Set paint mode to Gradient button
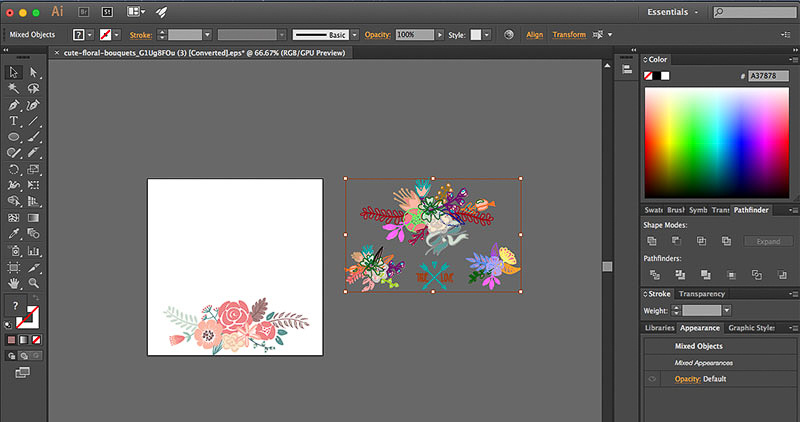 (23, 340)
